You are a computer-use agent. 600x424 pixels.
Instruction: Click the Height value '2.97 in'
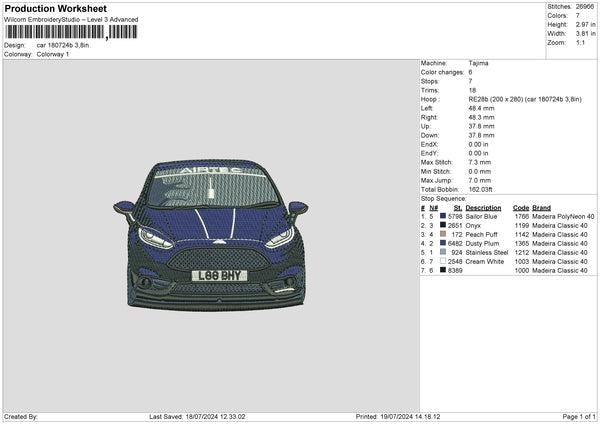point(585,24)
